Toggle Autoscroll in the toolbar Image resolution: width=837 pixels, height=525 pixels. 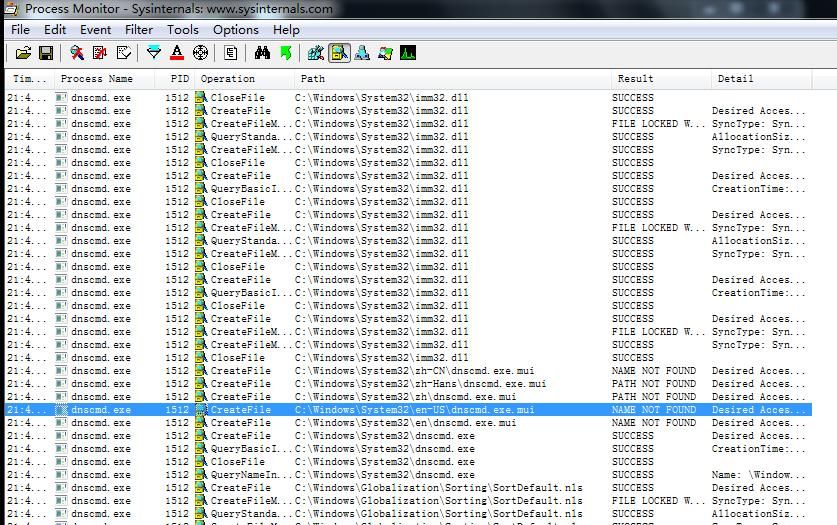(x=100, y=53)
